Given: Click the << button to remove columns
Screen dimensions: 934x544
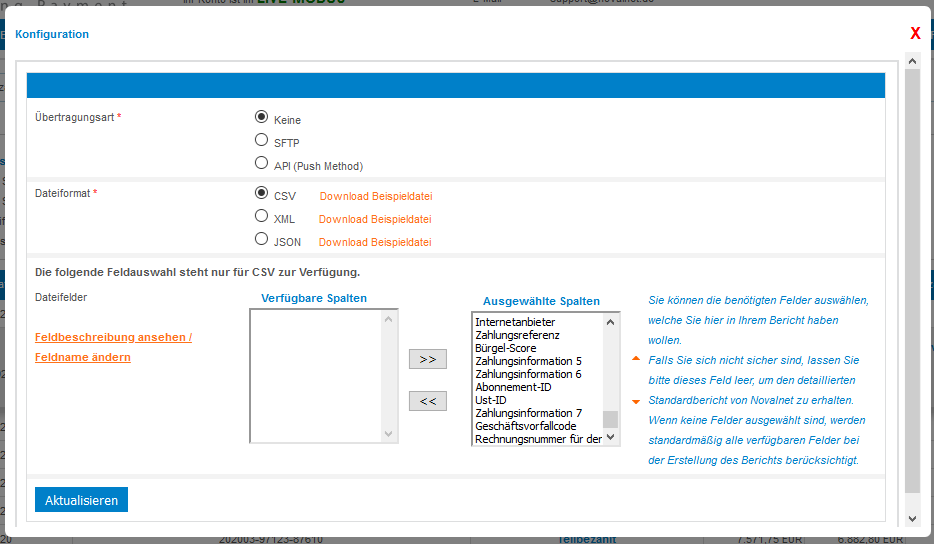Looking at the screenshot, I should pos(427,401).
